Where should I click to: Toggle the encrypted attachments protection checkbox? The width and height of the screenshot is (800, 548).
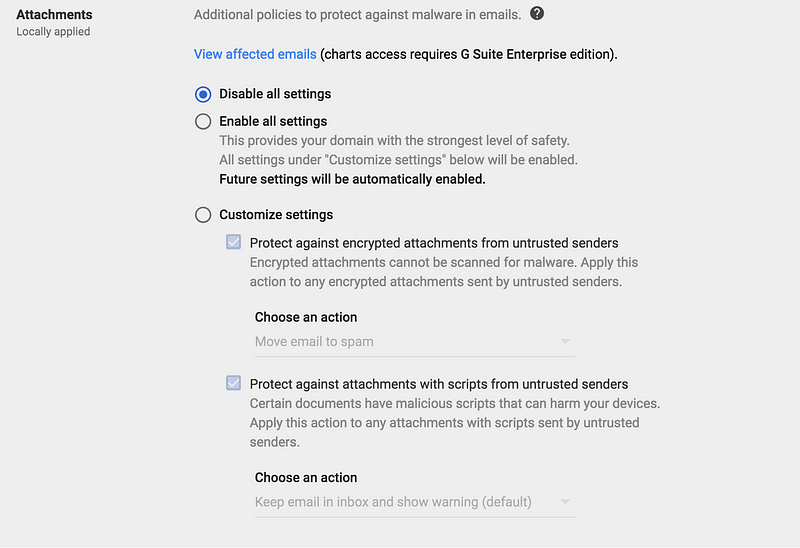233,242
